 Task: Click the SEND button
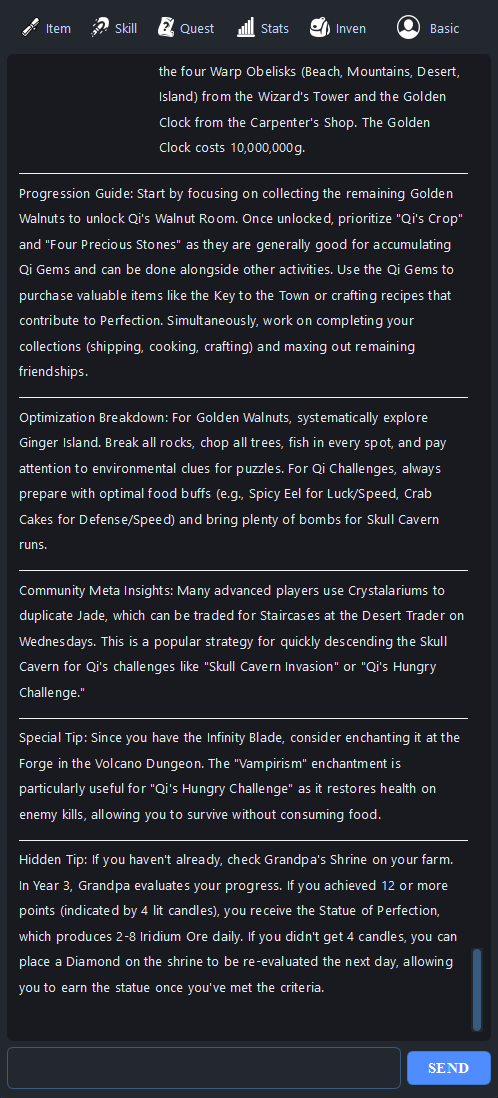[448, 1068]
